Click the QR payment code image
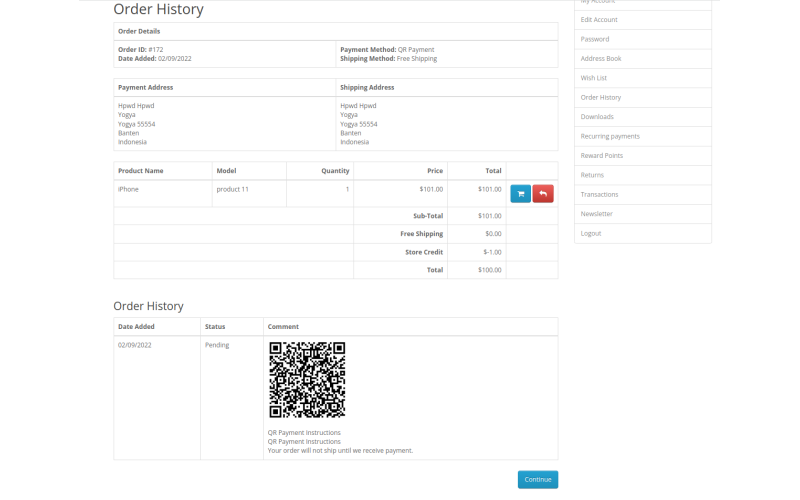800x500 pixels. pyautogui.click(x=307, y=380)
